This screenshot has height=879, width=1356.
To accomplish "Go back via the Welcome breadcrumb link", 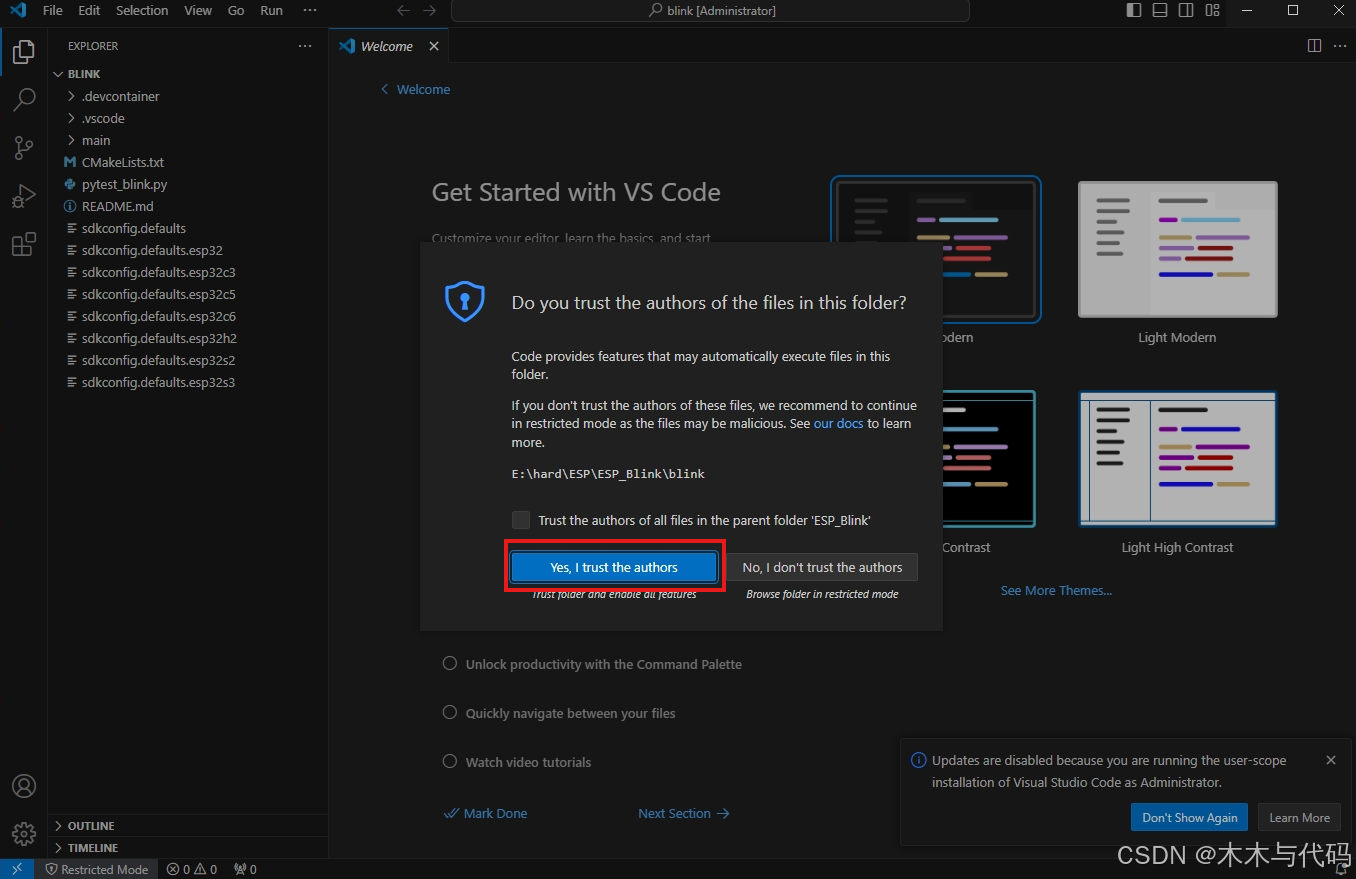I will 415,89.
